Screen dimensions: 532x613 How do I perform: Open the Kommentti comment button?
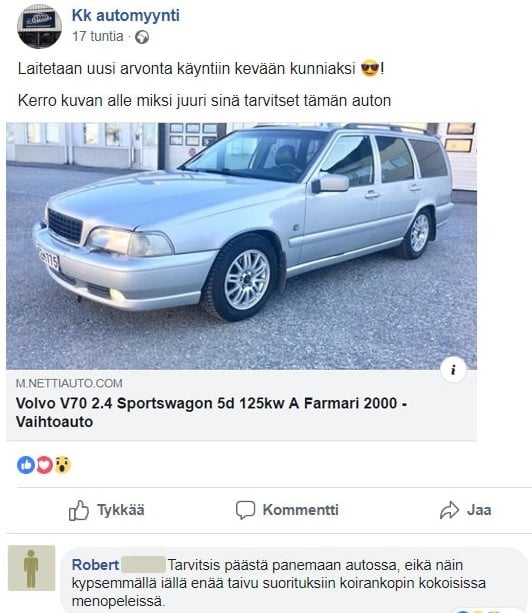(287, 510)
